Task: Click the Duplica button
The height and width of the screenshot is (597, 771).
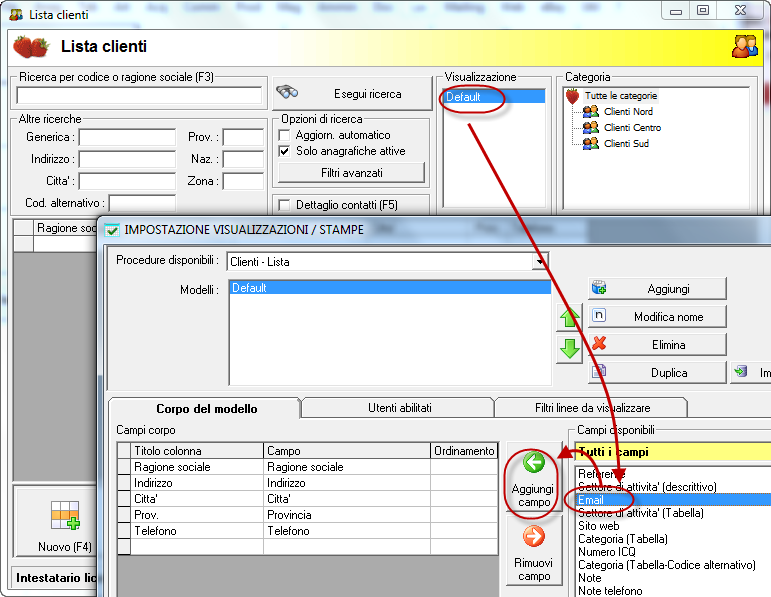Action: tap(657, 373)
